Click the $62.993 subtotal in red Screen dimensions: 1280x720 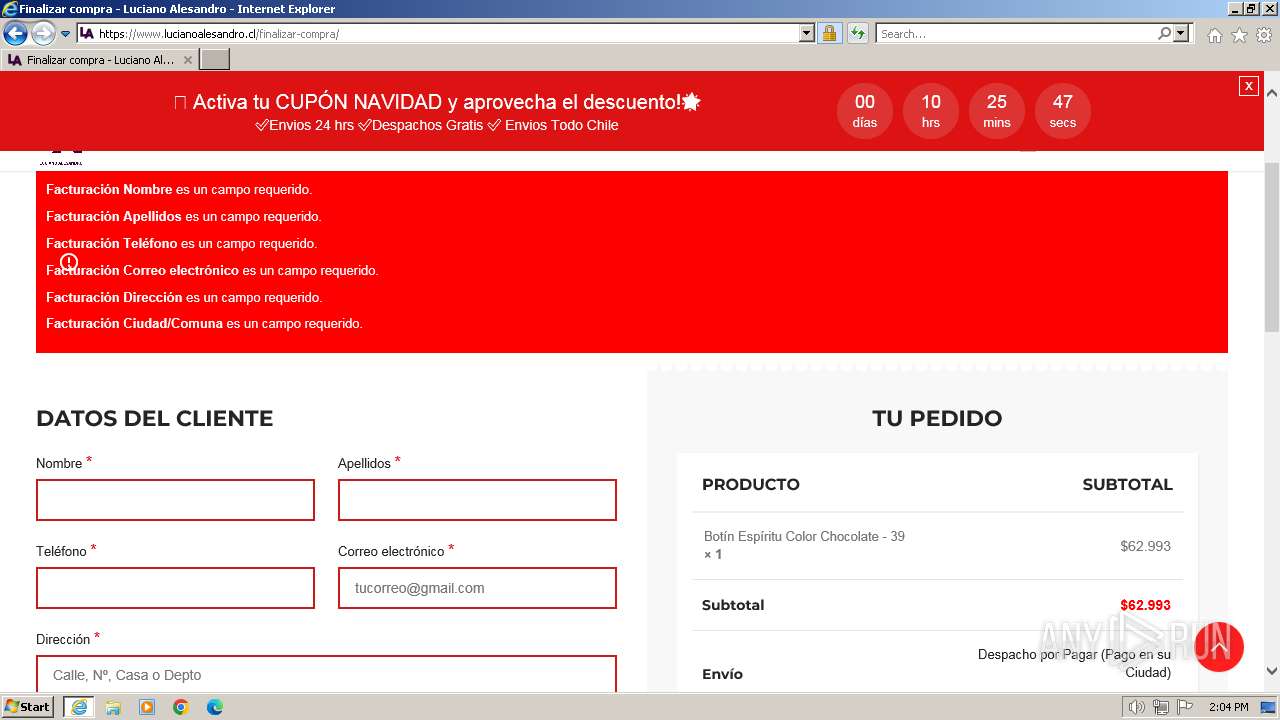click(1145, 605)
